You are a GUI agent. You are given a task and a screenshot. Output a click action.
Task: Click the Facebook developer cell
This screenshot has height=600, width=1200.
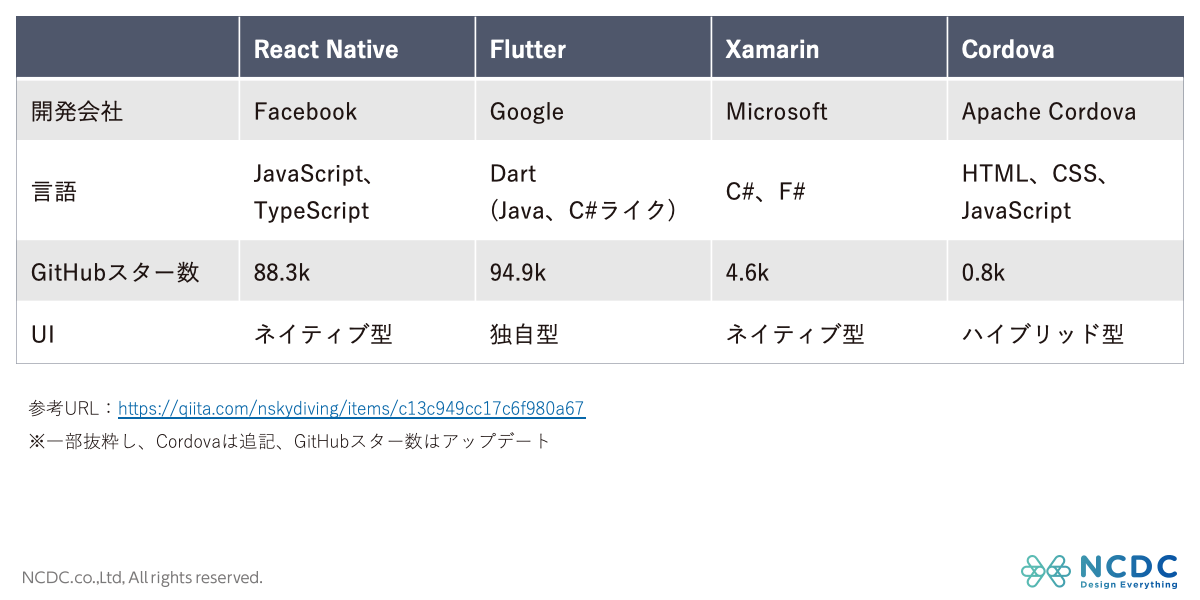[x=305, y=111]
